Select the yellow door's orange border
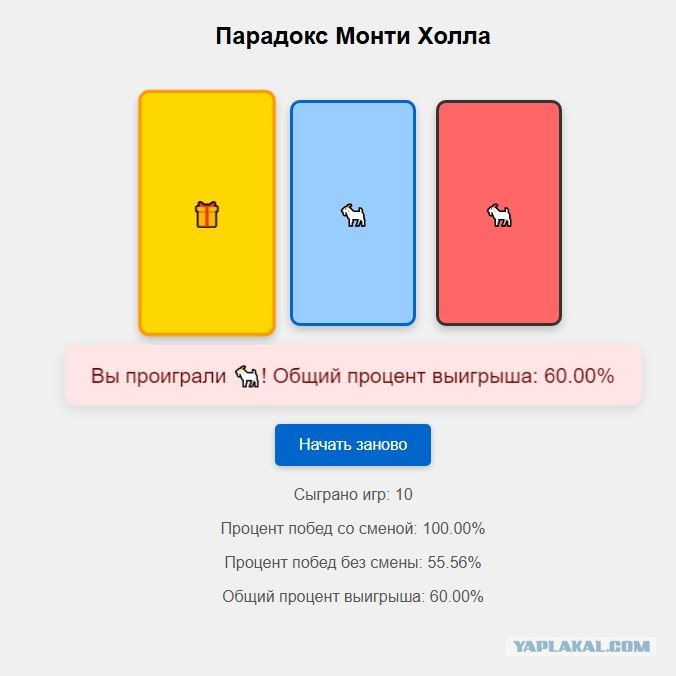The image size is (676, 676). click(x=140, y=213)
